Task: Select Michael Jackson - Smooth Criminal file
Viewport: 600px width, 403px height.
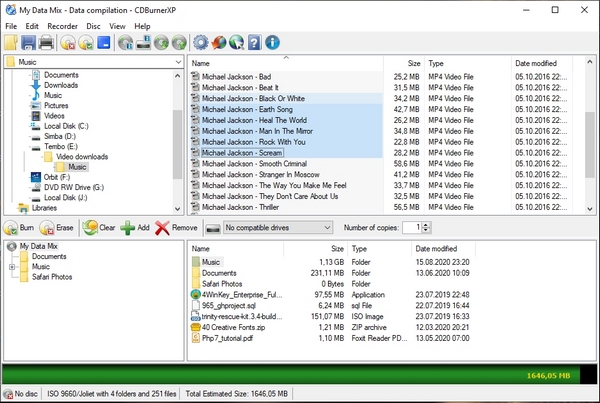Action: (254, 164)
